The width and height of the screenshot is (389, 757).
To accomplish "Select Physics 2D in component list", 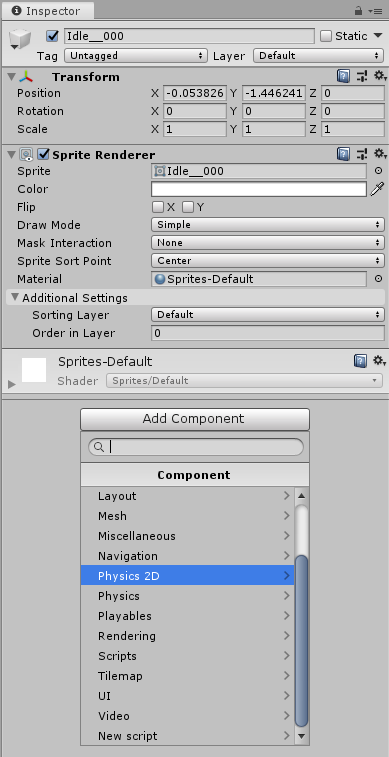I will pos(187,575).
